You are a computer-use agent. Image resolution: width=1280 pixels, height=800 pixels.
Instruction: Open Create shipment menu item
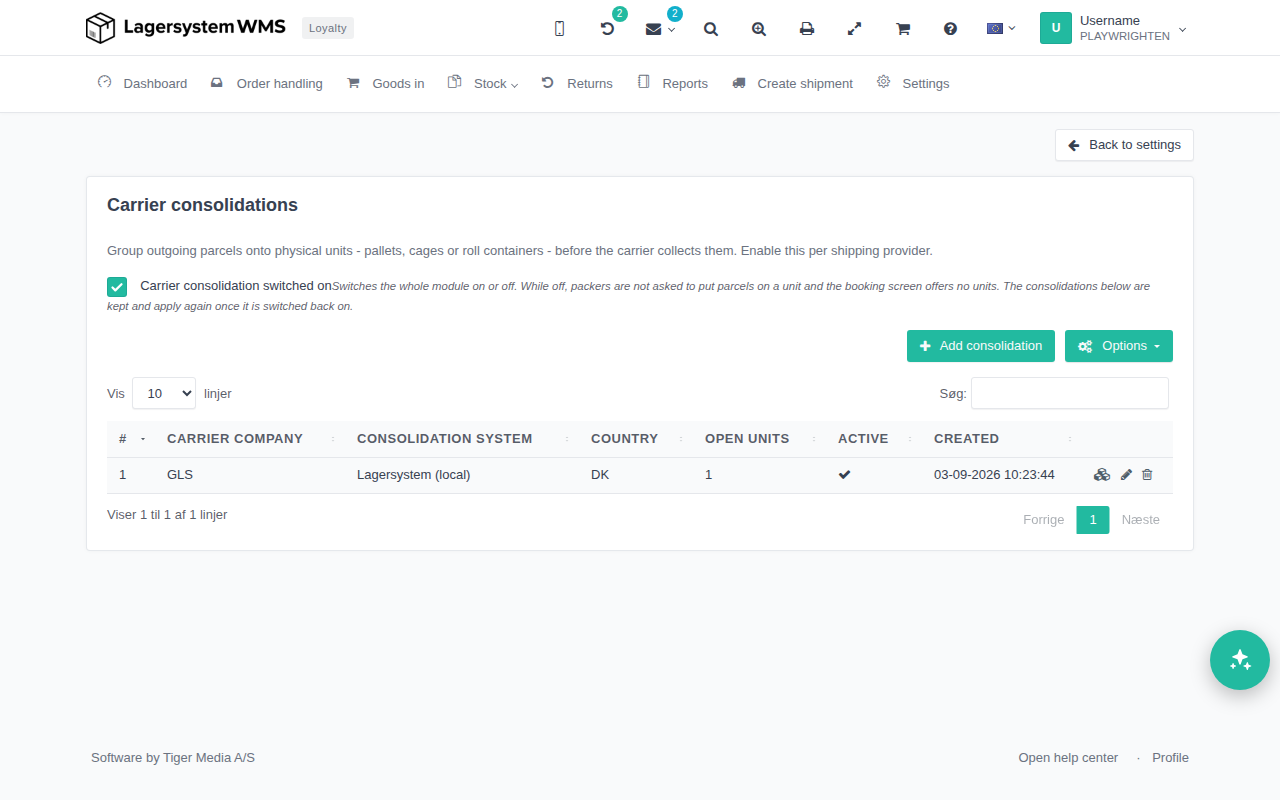coord(792,83)
